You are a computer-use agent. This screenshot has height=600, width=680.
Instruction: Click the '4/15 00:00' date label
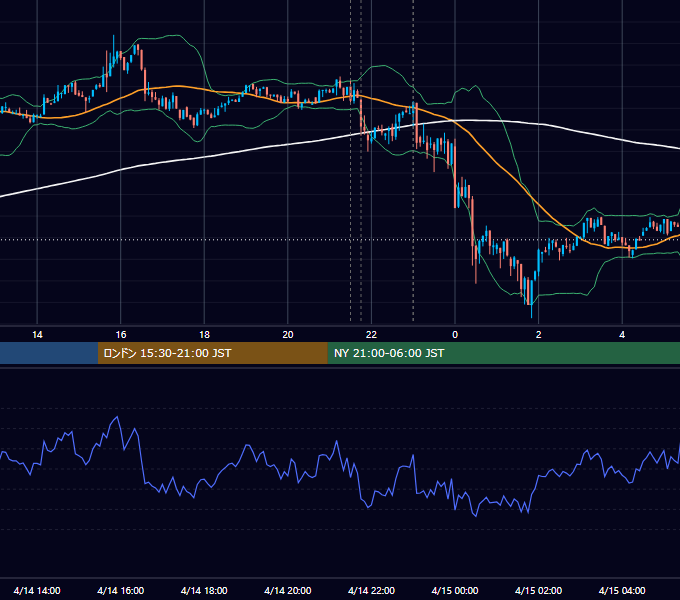(x=455, y=590)
